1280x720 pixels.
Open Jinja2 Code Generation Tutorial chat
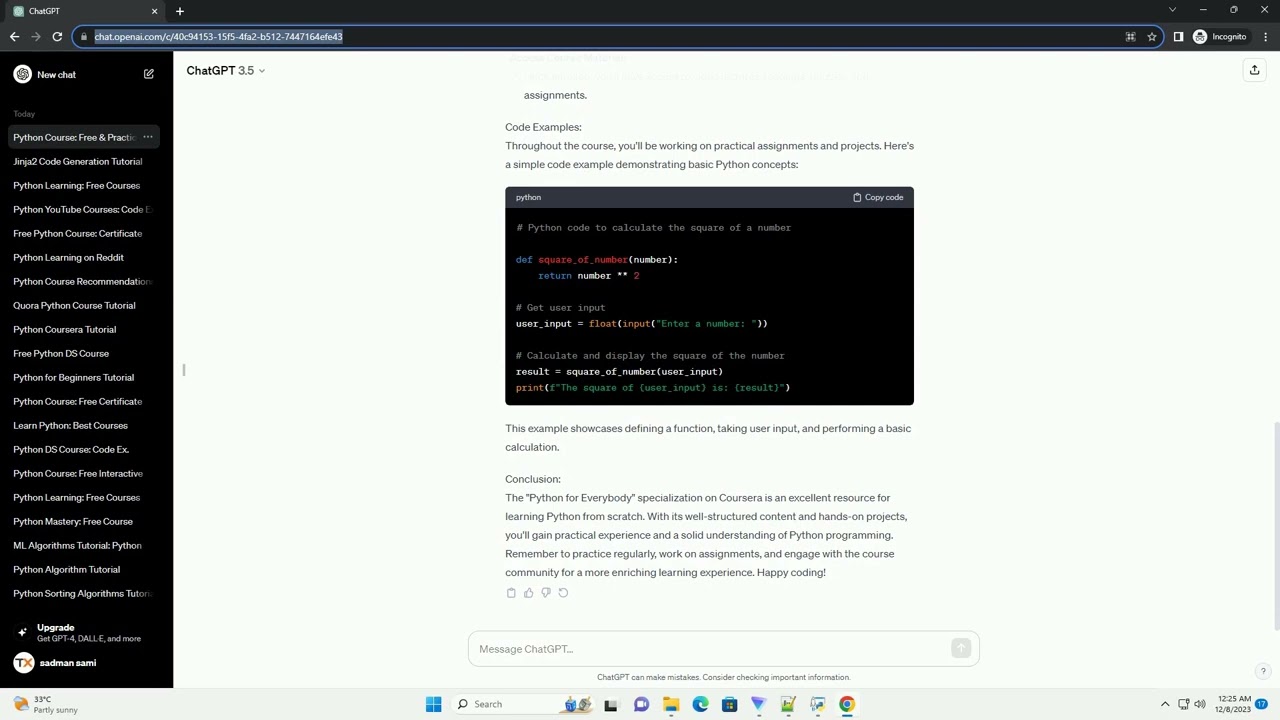coord(84,161)
